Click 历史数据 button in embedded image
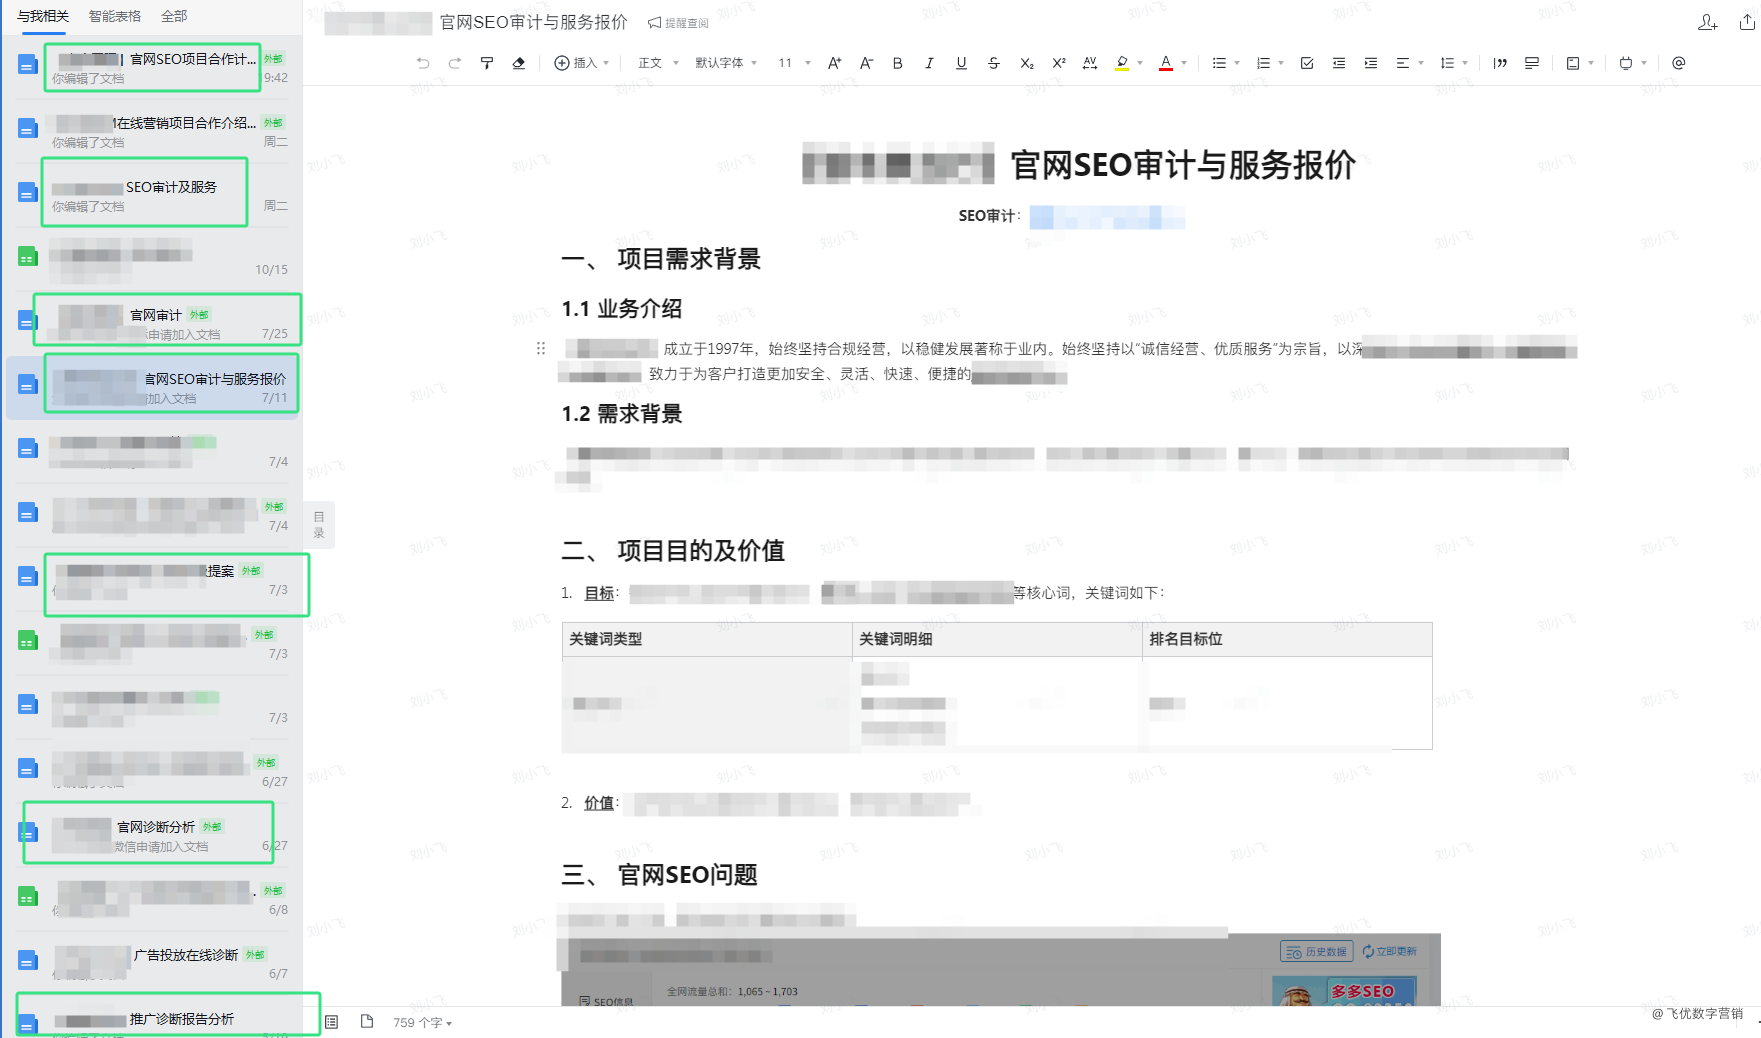 (1316, 951)
